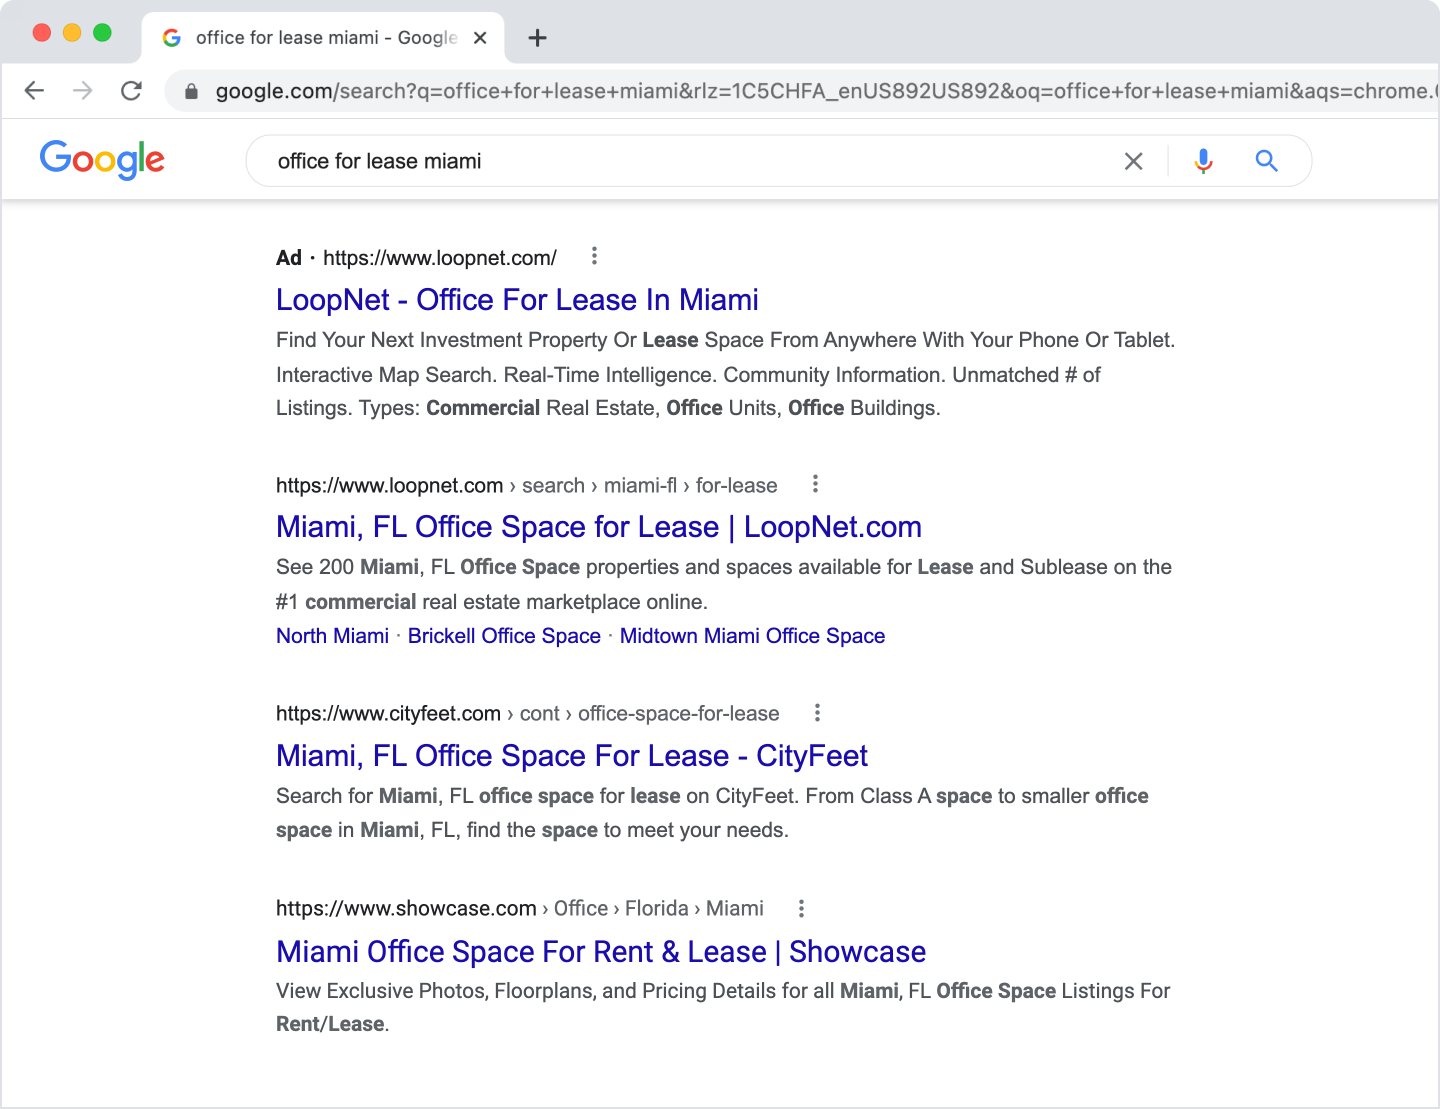Image resolution: width=1440 pixels, height=1109 pixels.
Task: Click the 'Ad' label on first result
Action: [x=289, y=258]
